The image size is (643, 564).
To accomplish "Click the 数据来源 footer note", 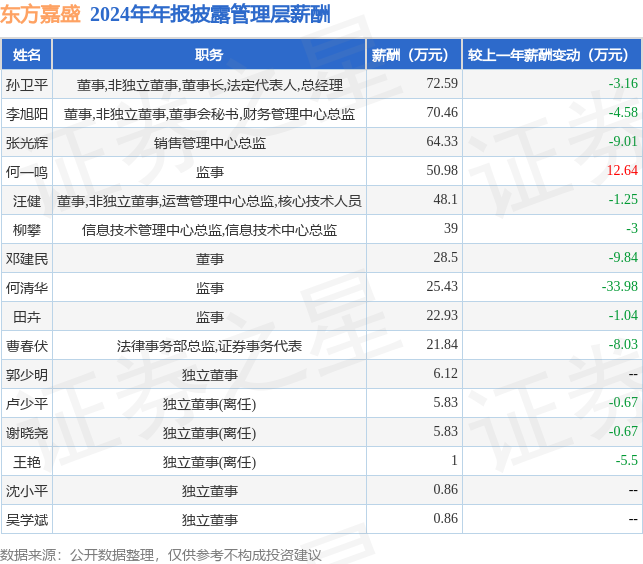I will click(161, 555).
